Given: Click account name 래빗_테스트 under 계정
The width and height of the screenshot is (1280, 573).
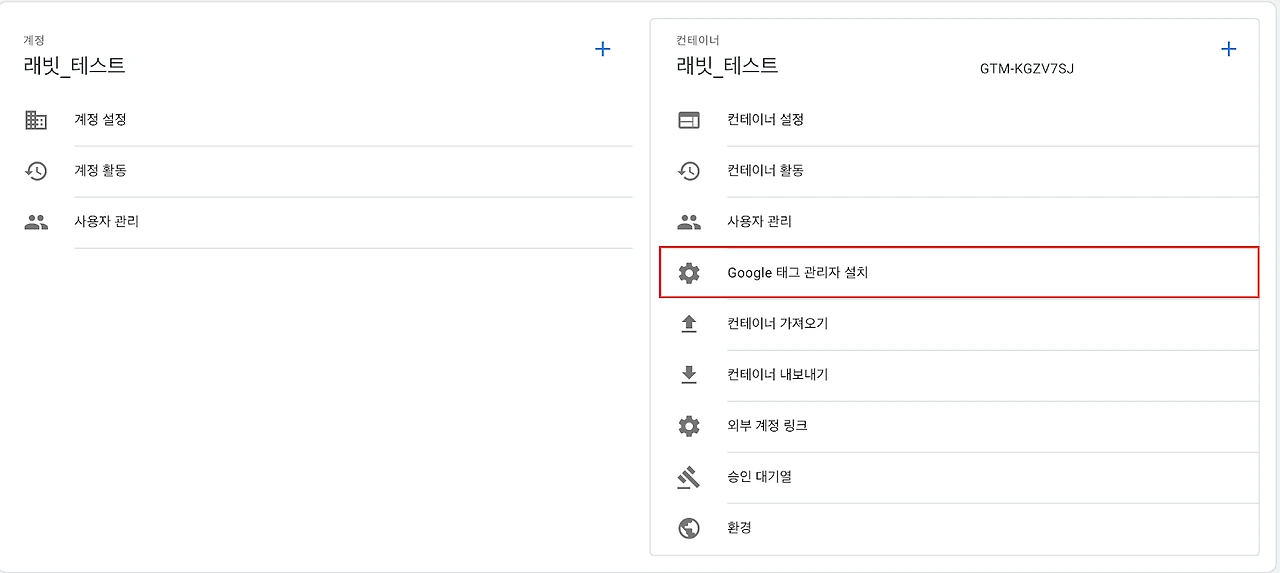Looking at the screenshot, I should click(x=74, y=66).
